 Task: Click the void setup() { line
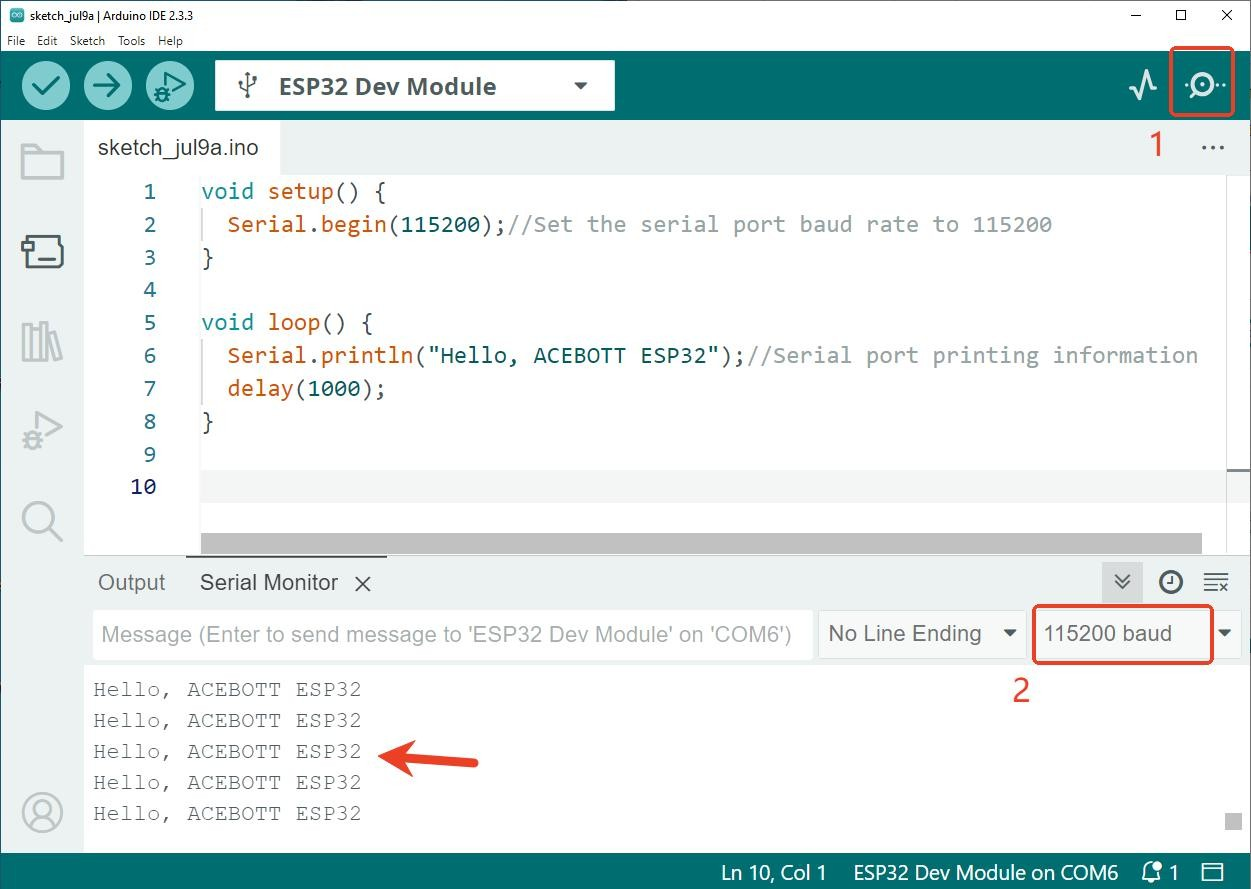click(293, 191)
